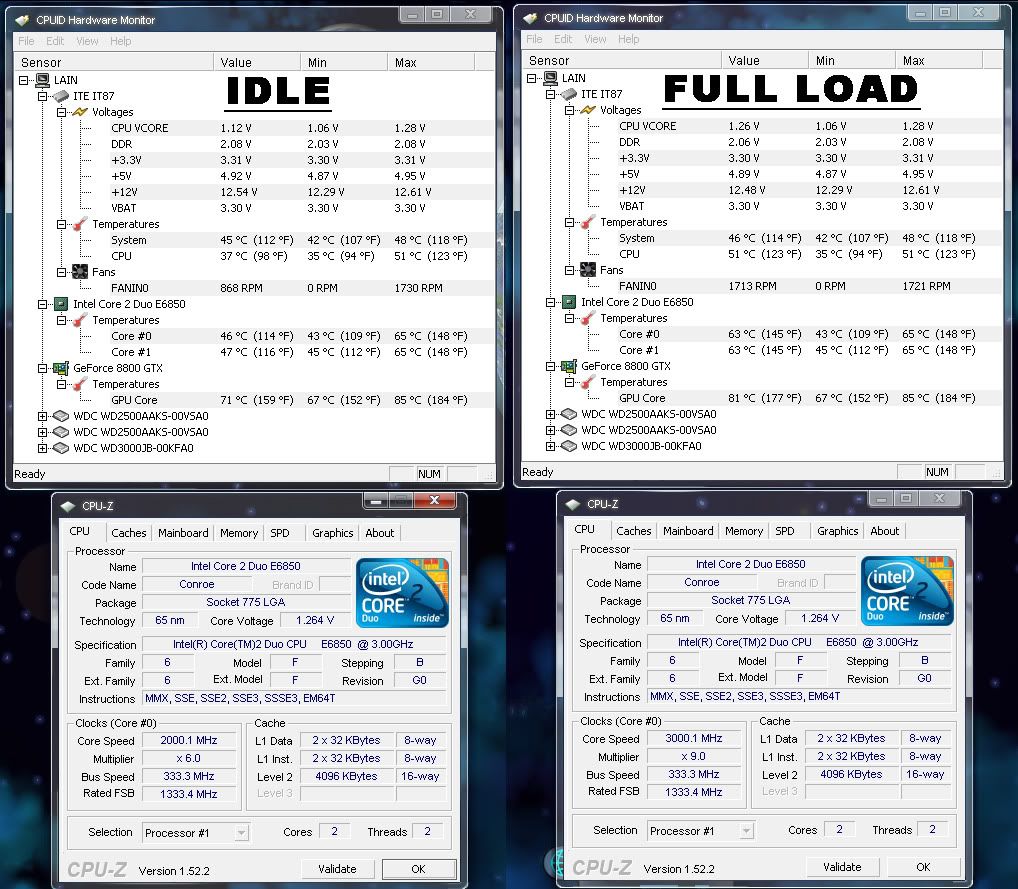
Task: Collapse ITE IT87 node in full load monitor
Action: click(551, 95)
